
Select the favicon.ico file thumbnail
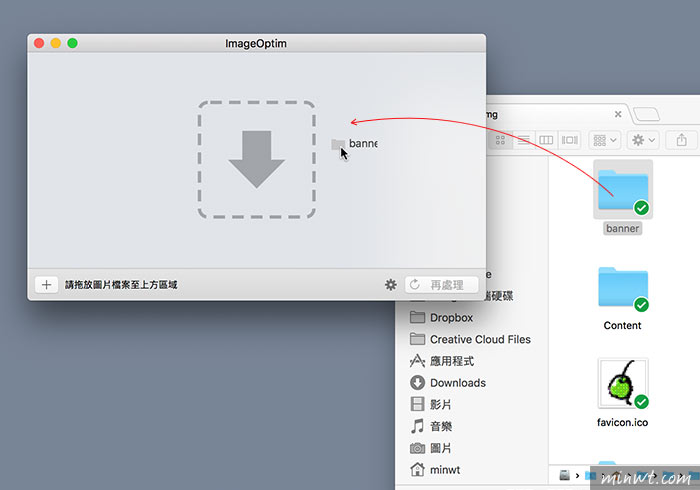[x=623, y=384]
